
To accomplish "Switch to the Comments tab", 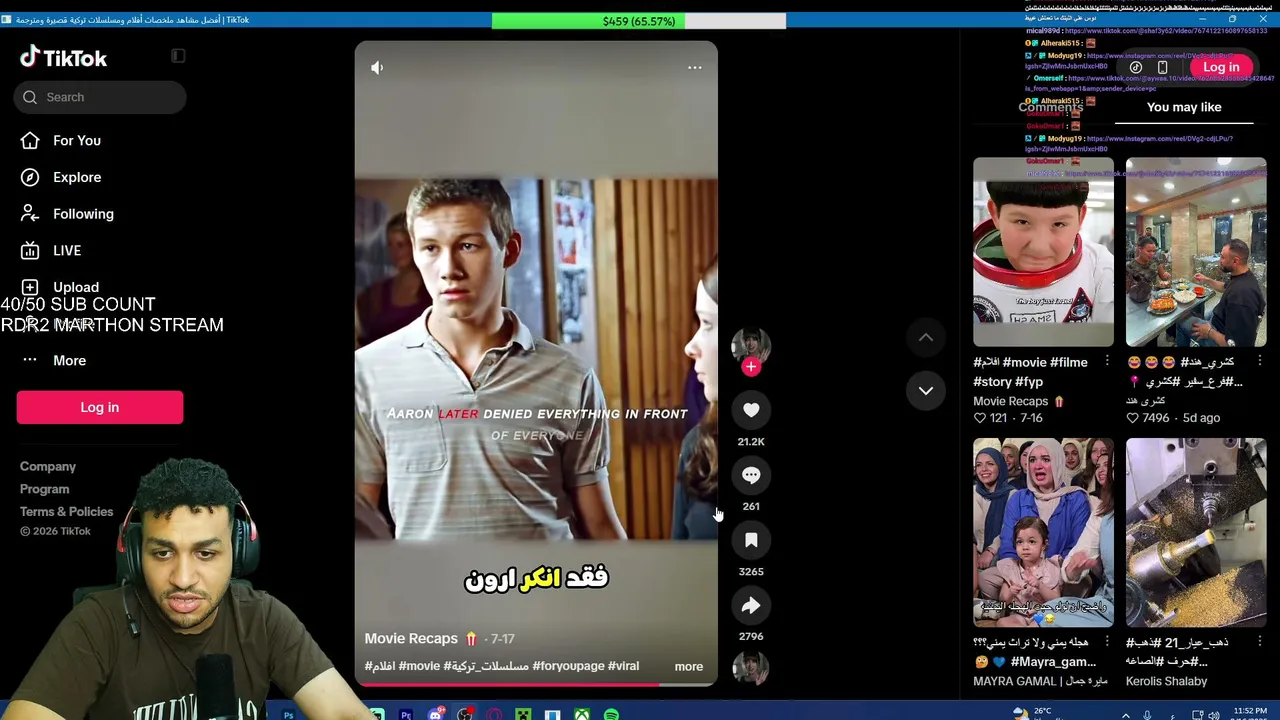I will coord(1050,107).
